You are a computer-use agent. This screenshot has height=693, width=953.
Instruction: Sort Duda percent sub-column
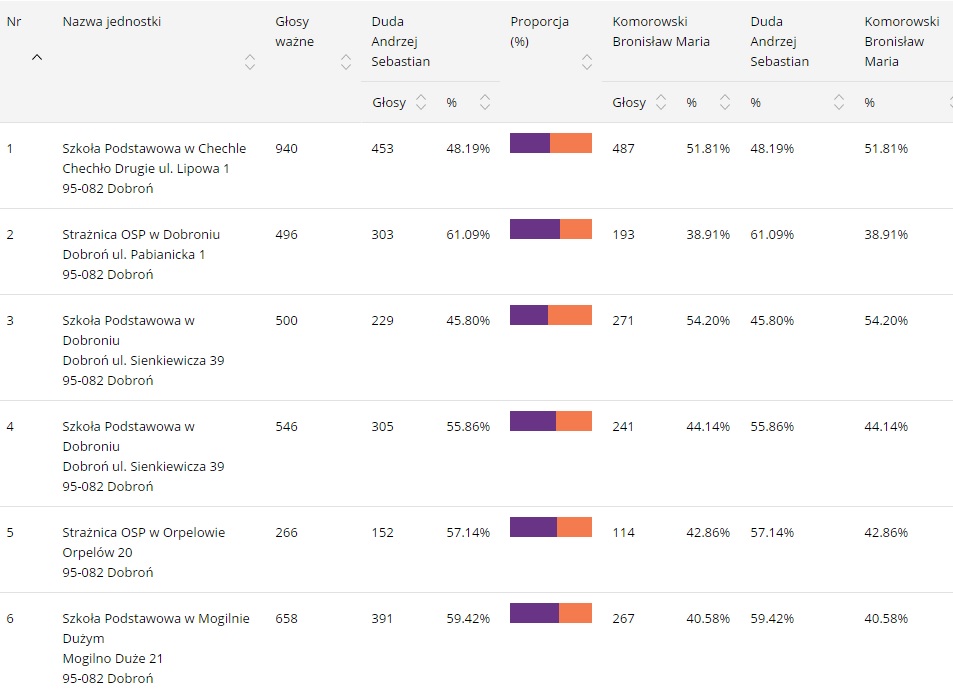[x=485, y=102]
